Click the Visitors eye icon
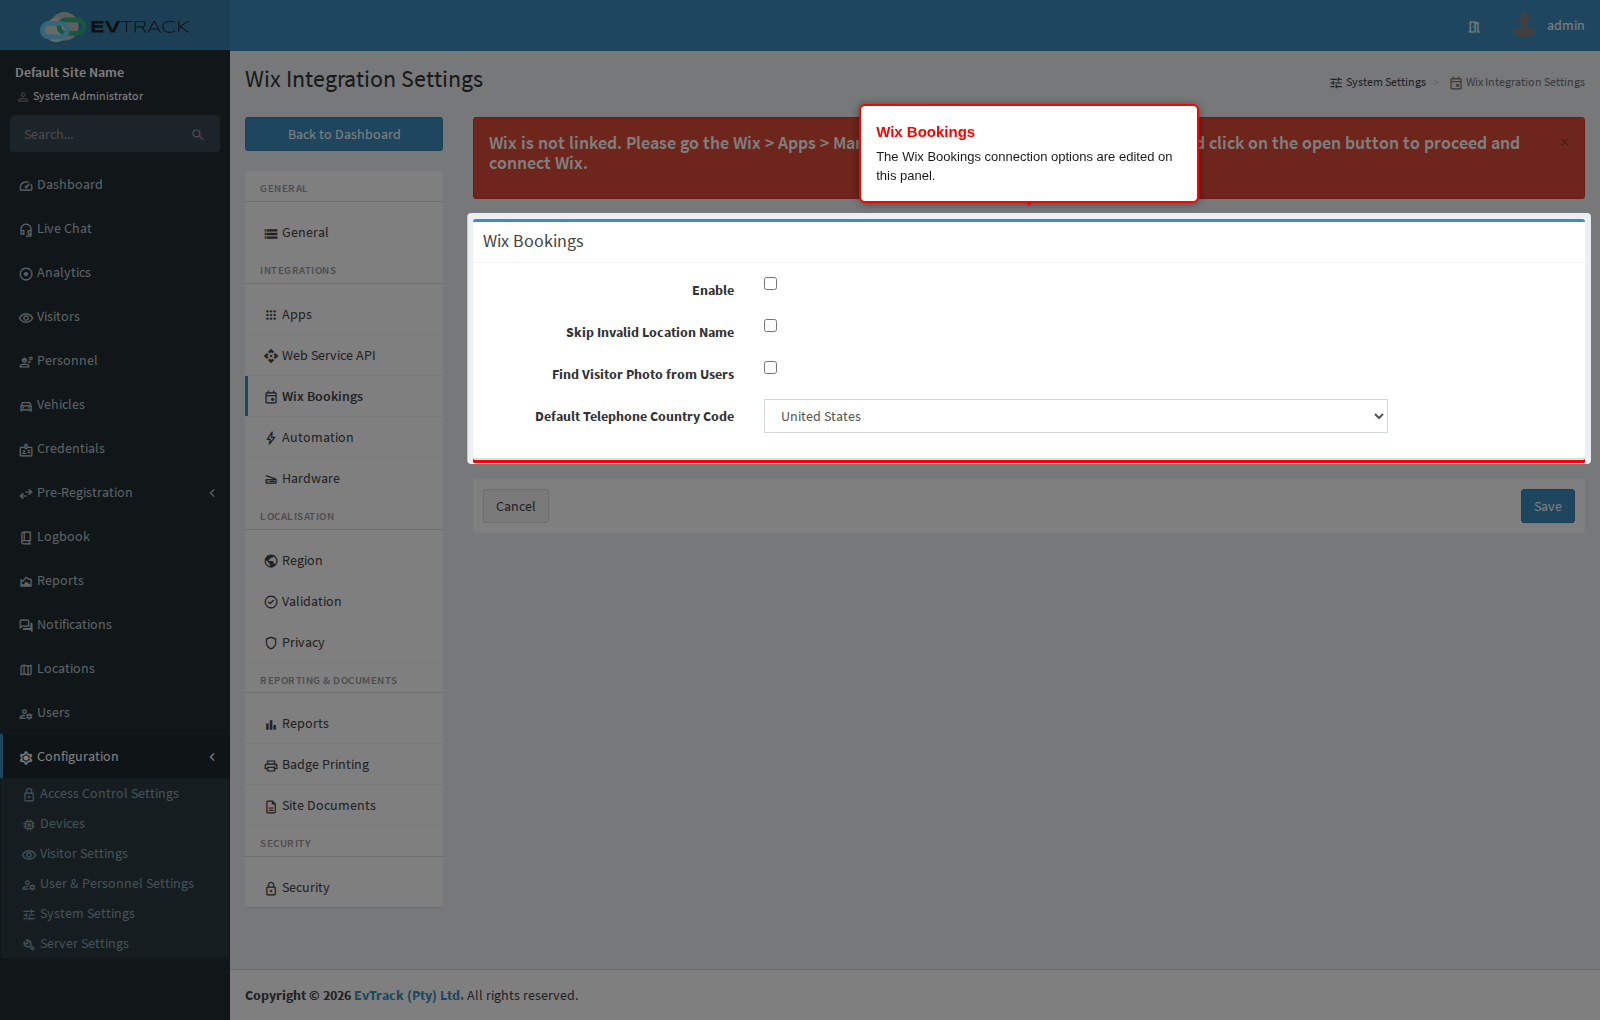 (26, 318)
